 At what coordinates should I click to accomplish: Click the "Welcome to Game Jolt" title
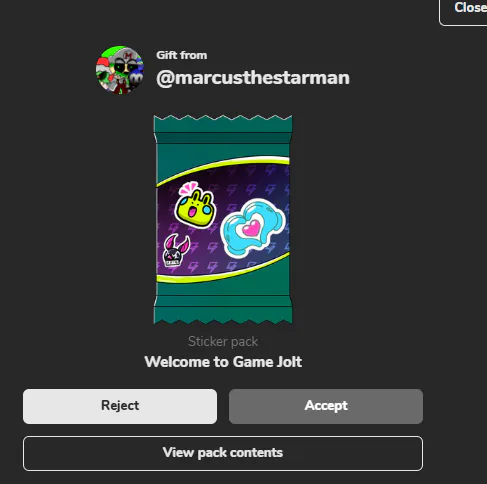[x=223, y=362]
